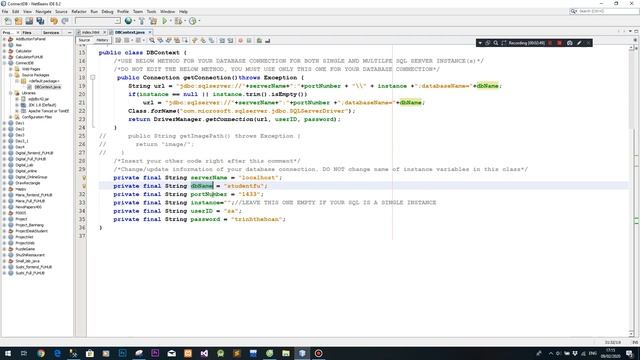Open the Tools menu

tap(151, 11)
